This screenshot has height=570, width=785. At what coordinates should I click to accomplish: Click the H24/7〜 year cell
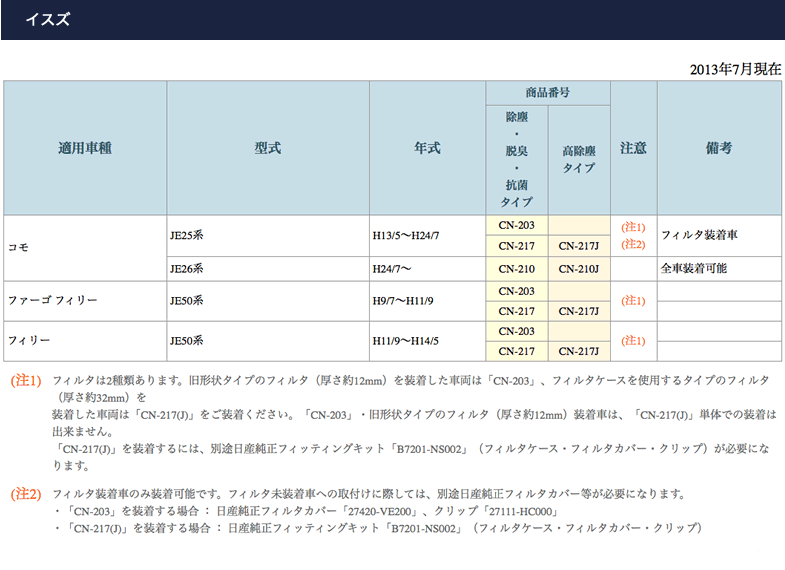(427, 269)
